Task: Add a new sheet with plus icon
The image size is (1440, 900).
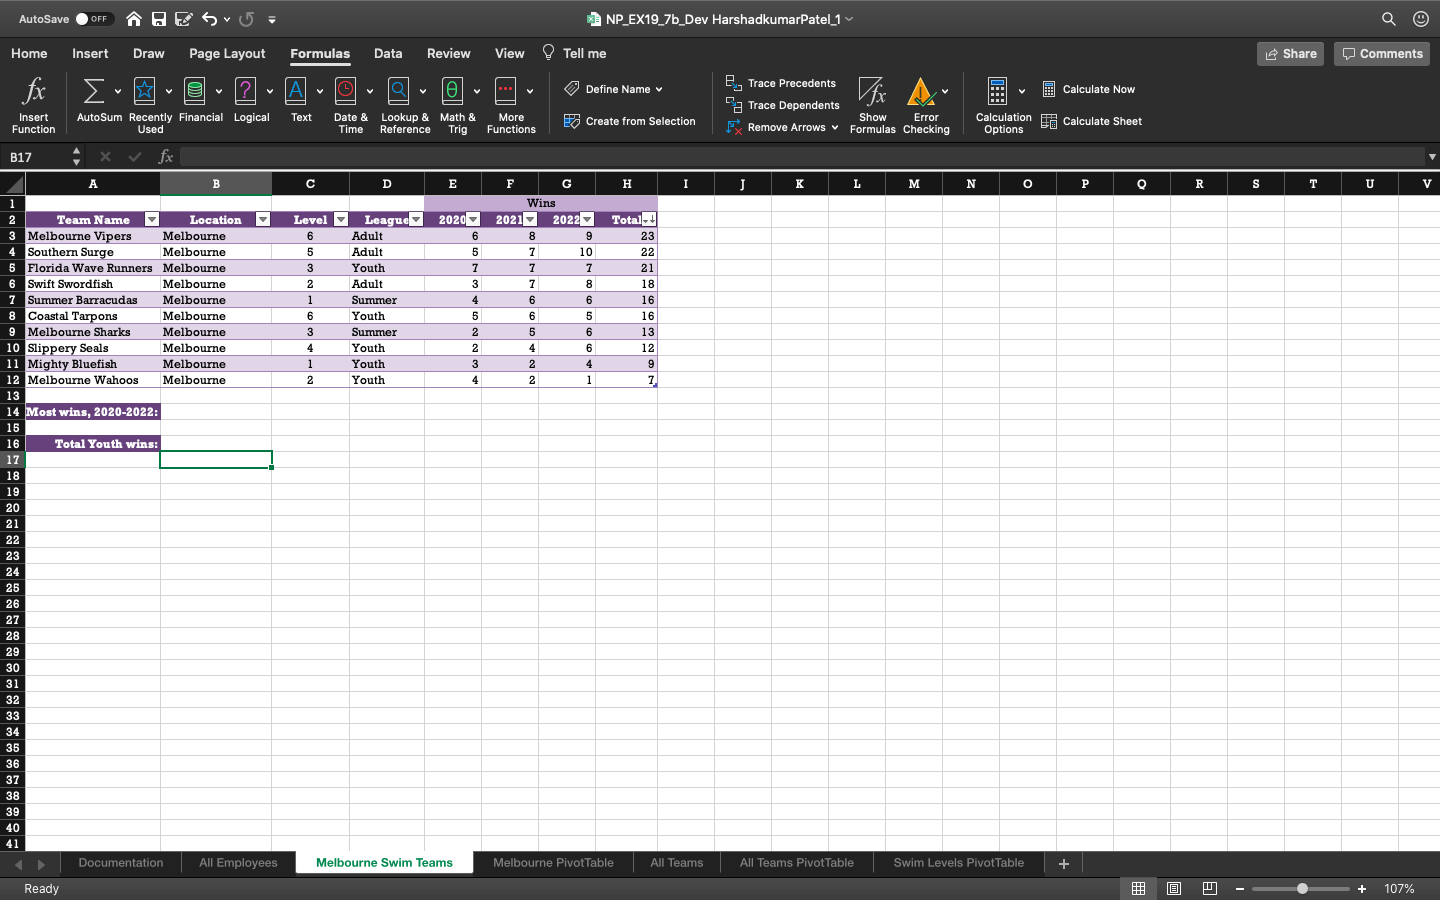Action: coord(1064,863)
